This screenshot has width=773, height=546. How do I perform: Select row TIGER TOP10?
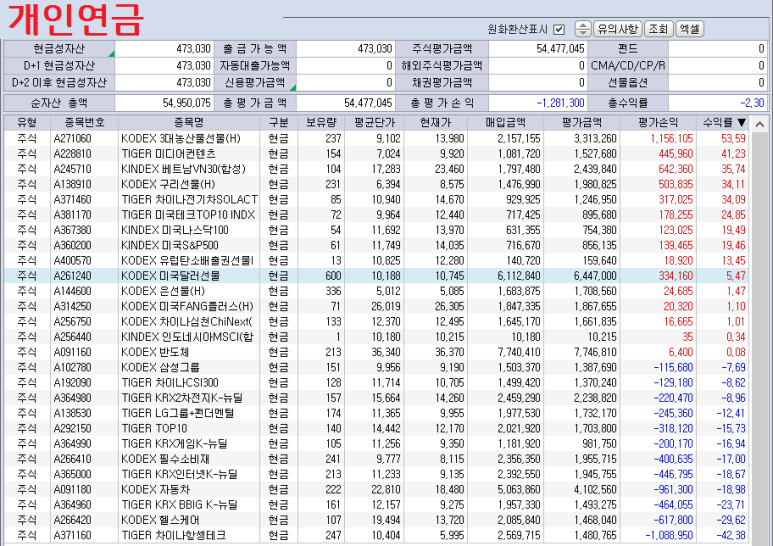coord(377,429)
